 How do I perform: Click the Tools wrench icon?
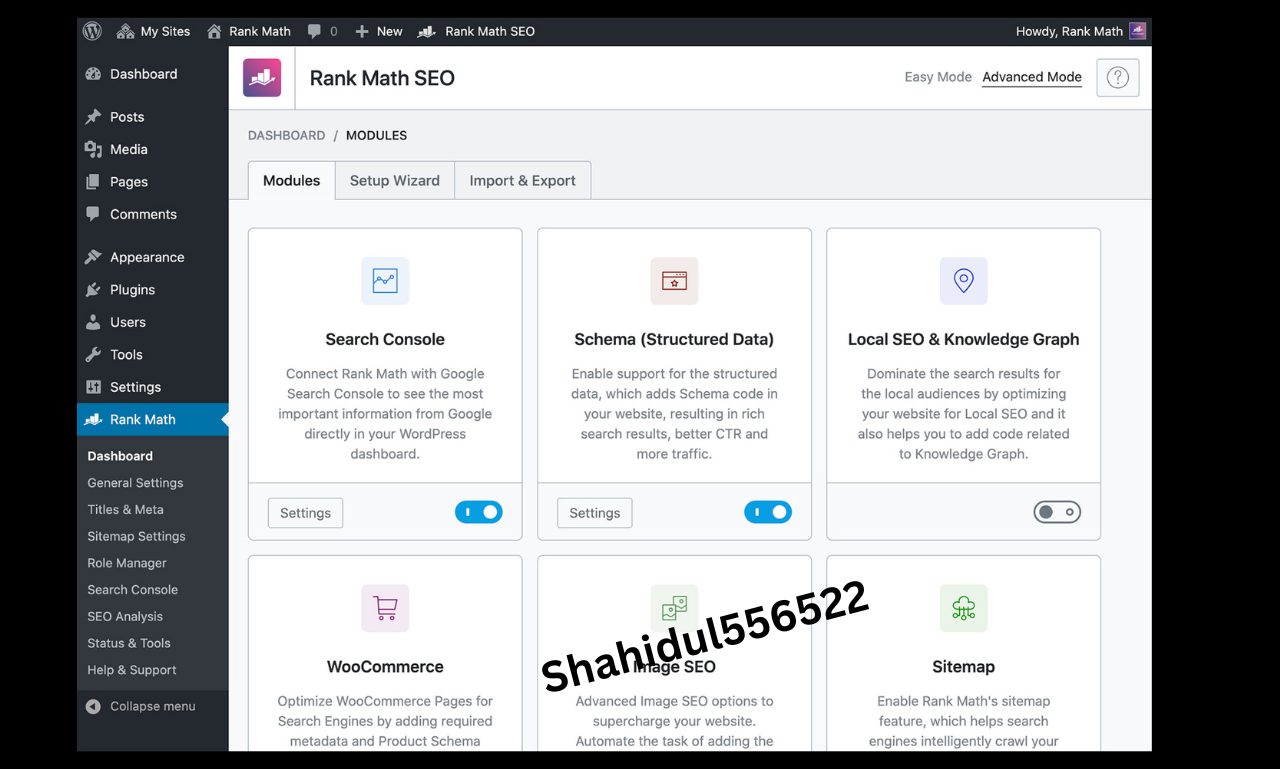pyautogui.click(x=94, y=355)
